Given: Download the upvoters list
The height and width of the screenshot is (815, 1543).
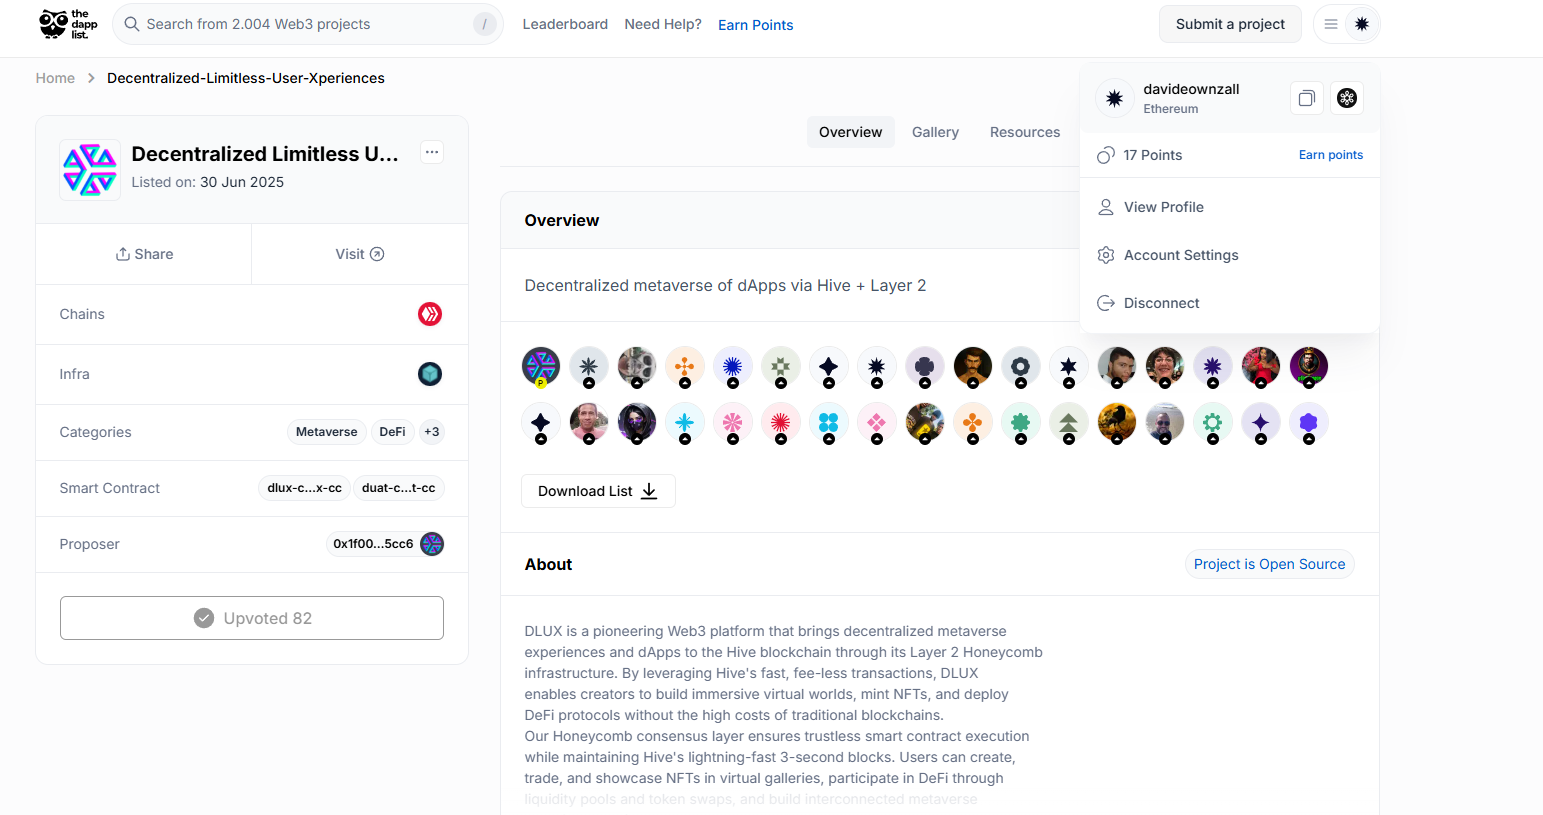Looking at the screenshot, I should pyautogui.click(x=598, y=491).
